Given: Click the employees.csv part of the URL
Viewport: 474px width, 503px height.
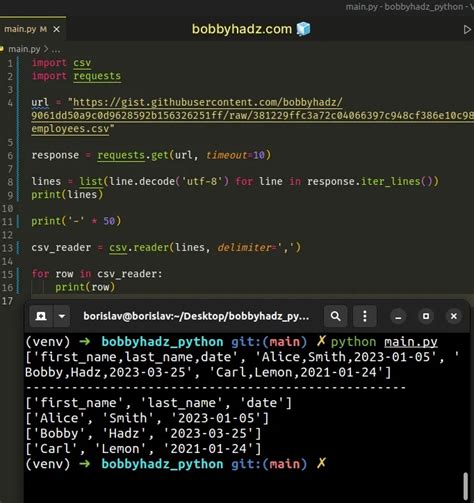Looking at the screenshot, I should click(70, 129).
